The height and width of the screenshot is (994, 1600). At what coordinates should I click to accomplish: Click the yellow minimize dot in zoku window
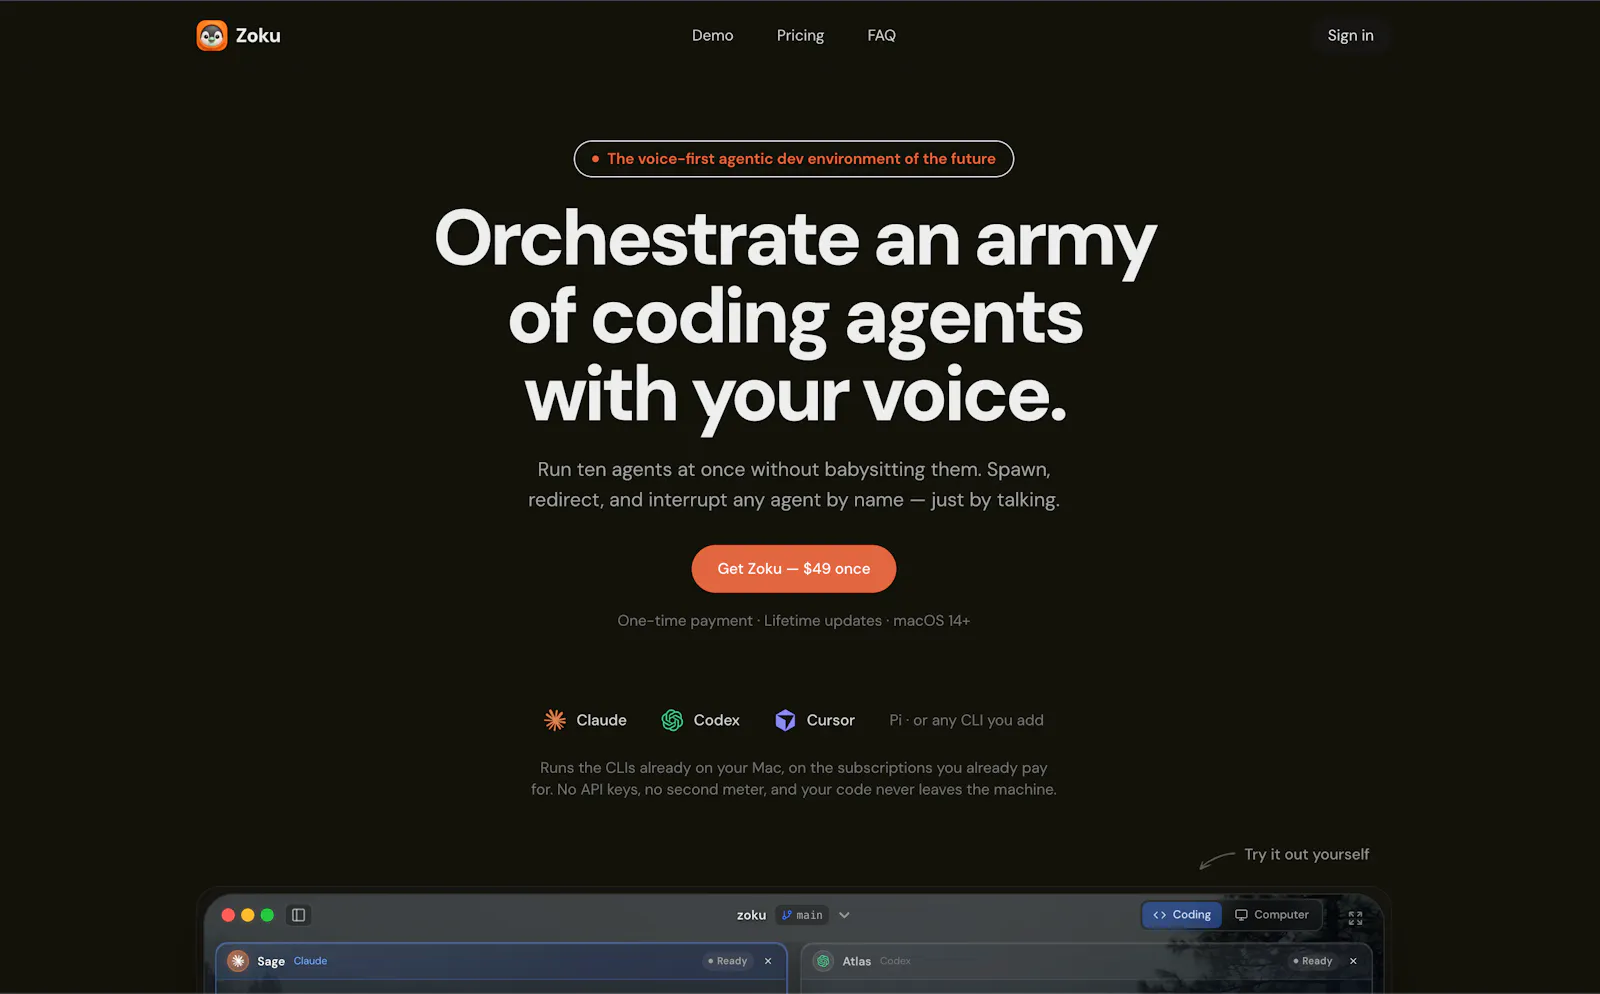(248, 915)
